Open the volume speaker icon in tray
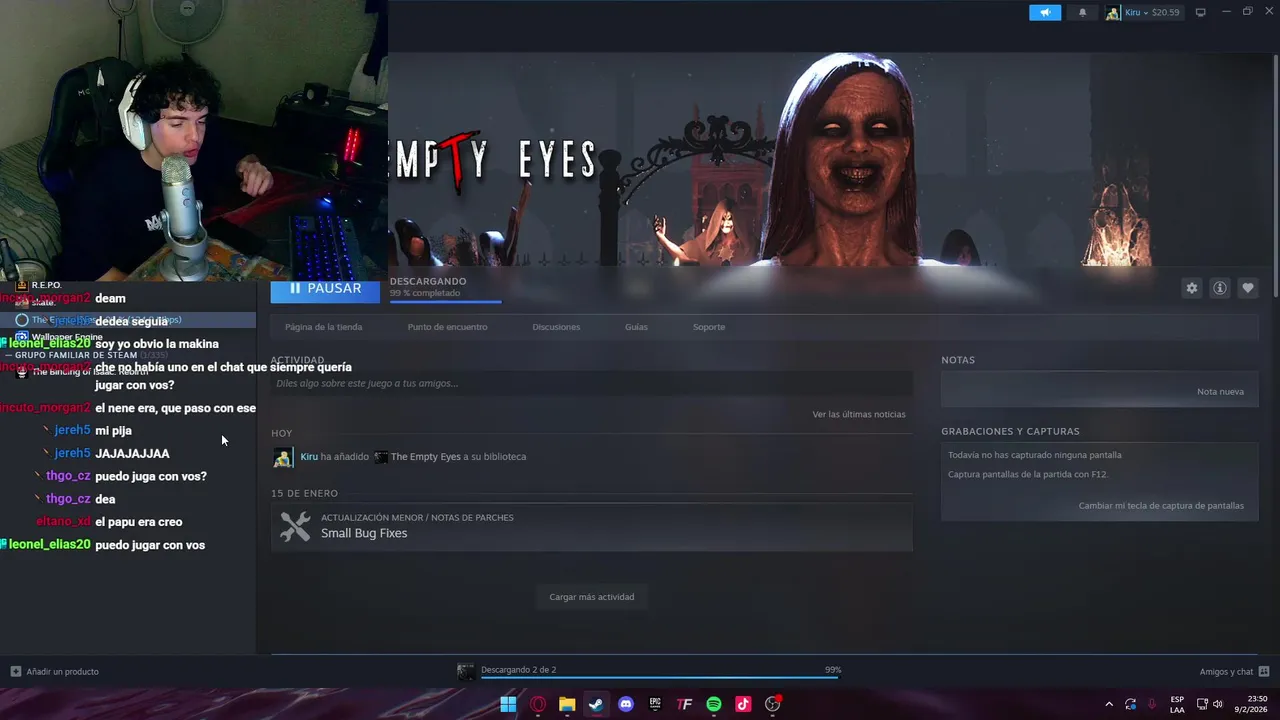The image size is (1280, 720). pos(1218,704)
